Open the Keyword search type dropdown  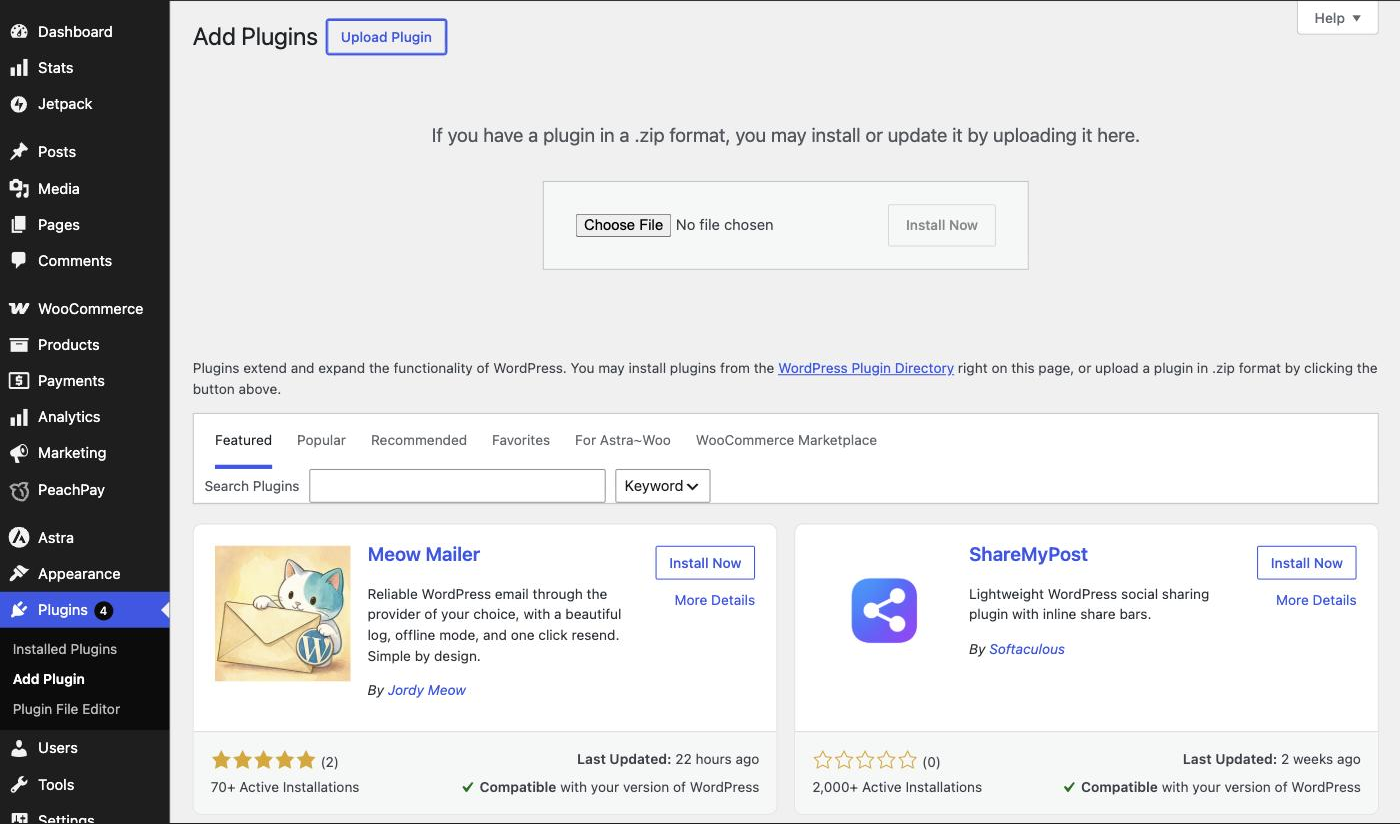(x=662, y=486)
